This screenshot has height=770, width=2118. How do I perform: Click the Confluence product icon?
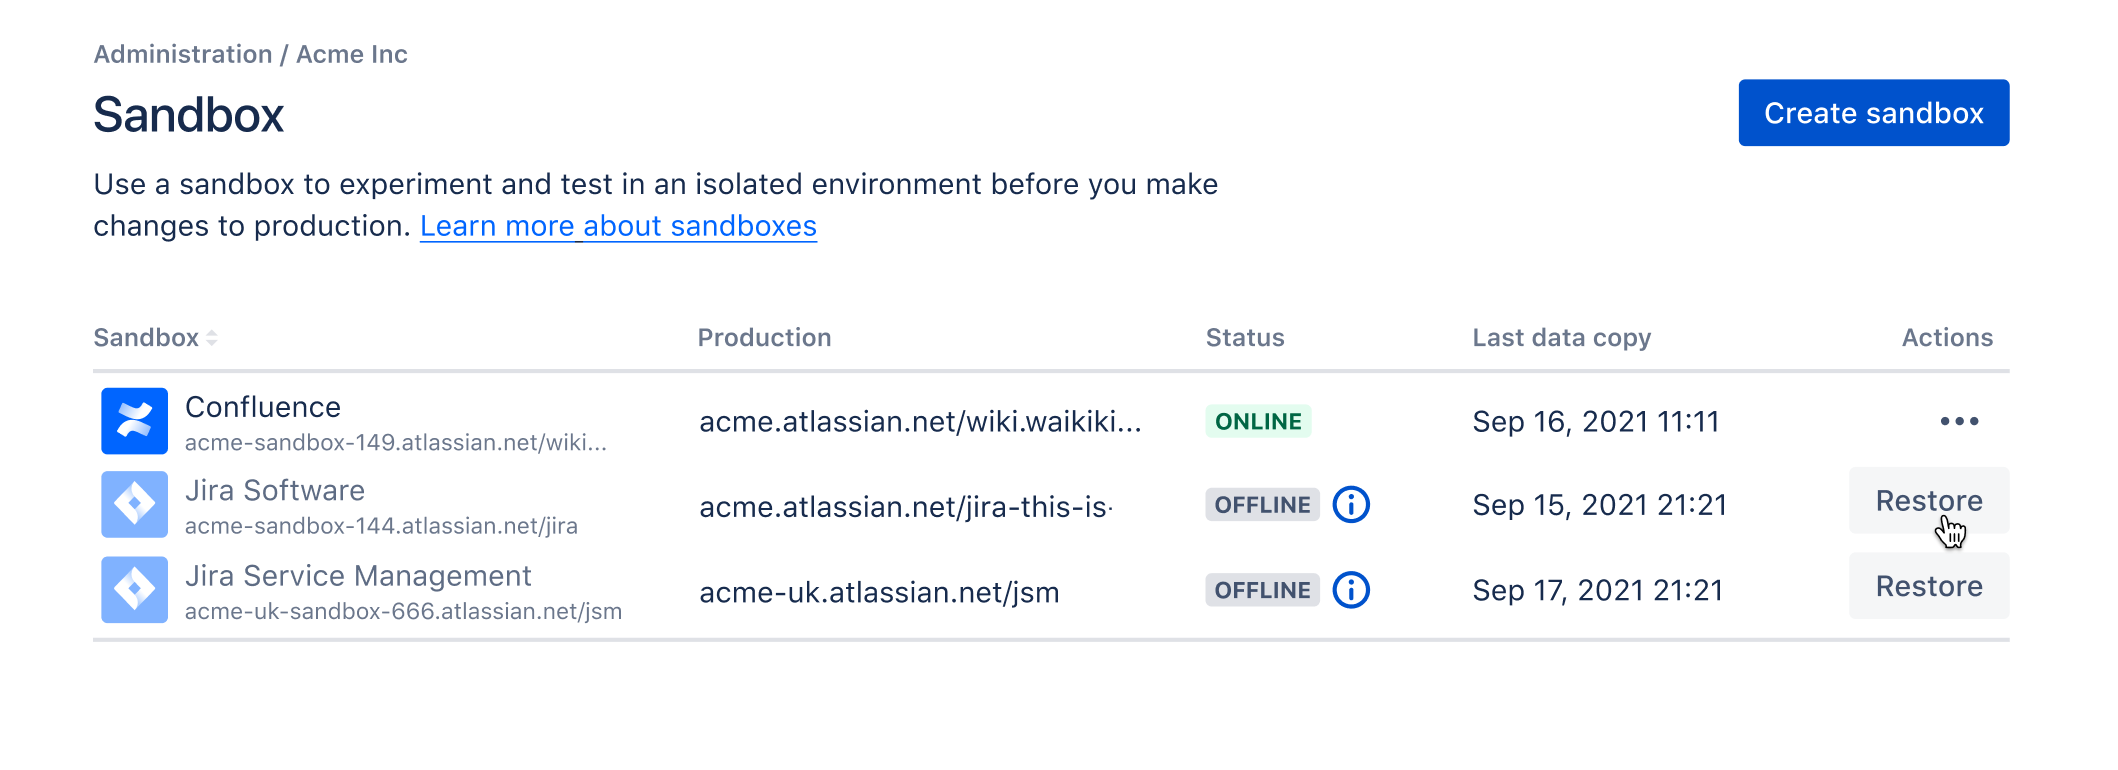(134, 421)
